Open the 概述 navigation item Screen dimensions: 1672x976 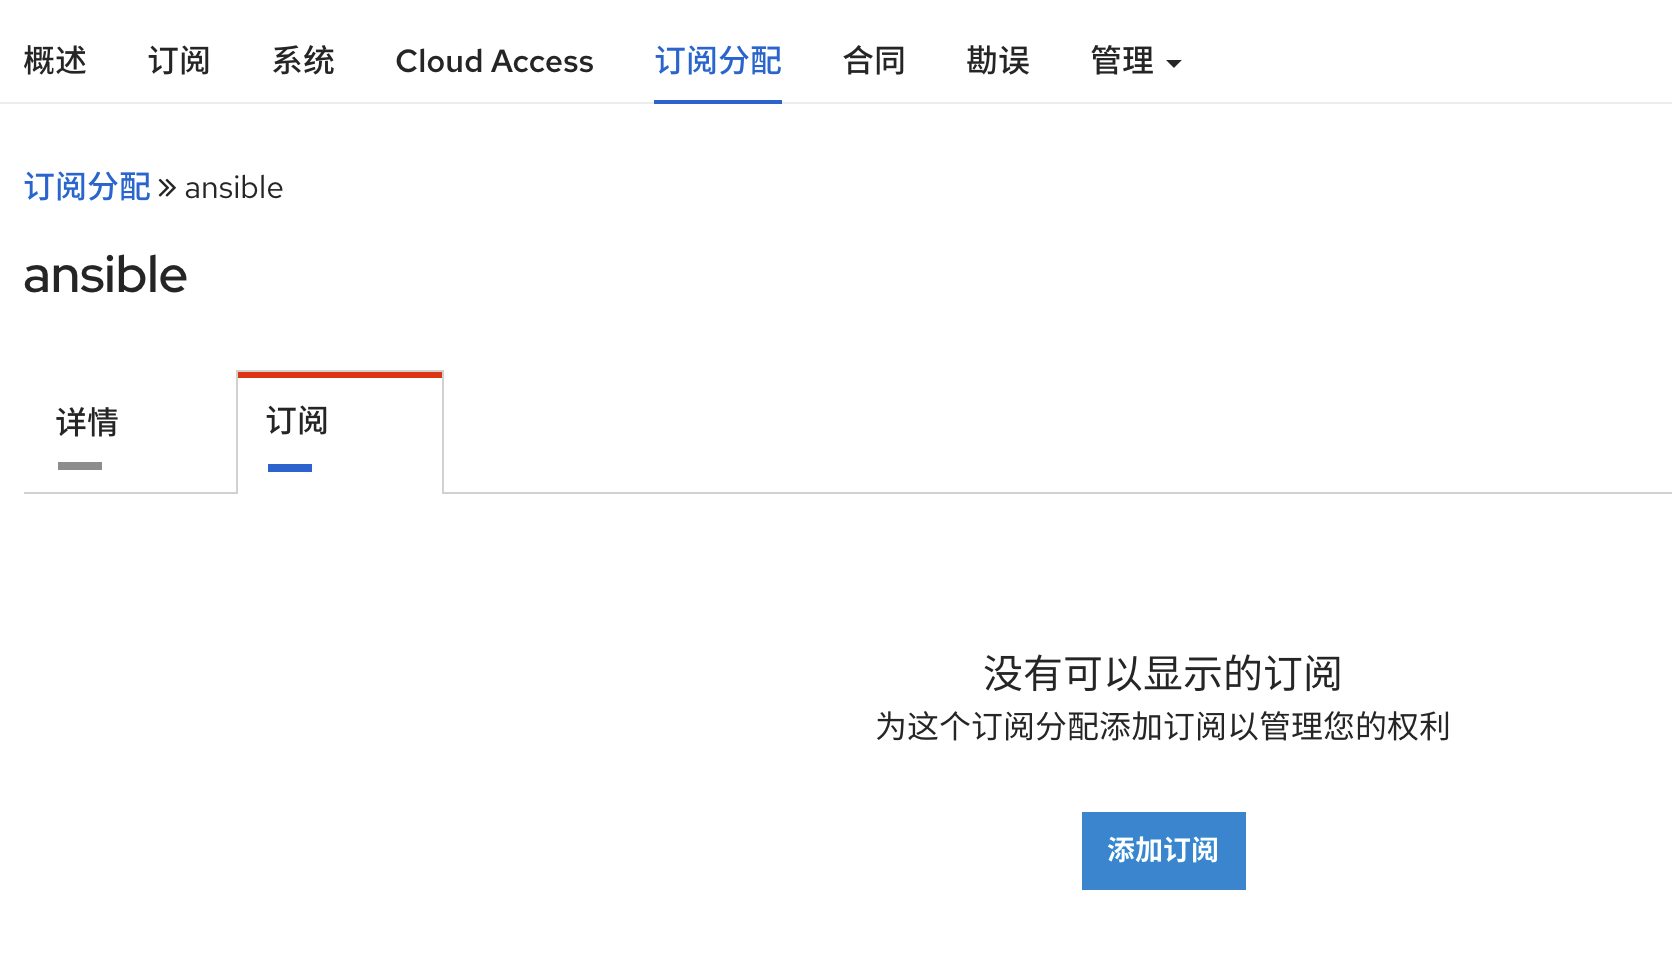(55, 61)
